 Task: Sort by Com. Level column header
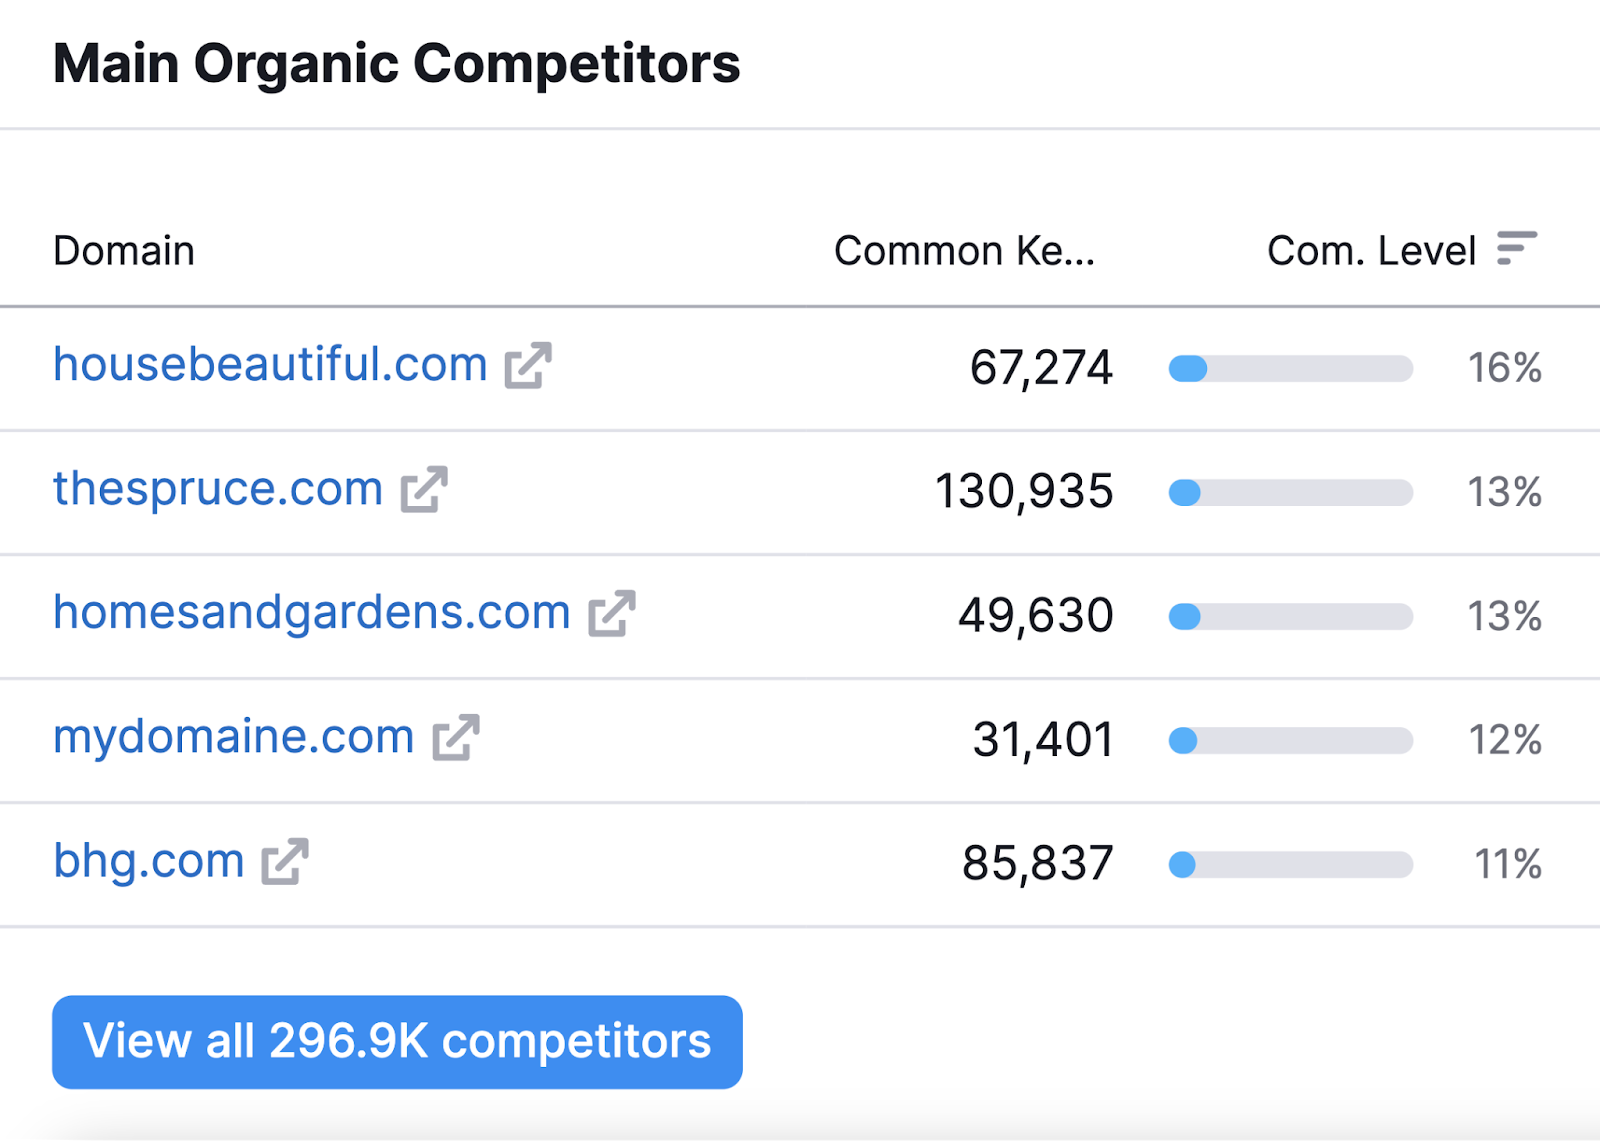[1371, 251]
